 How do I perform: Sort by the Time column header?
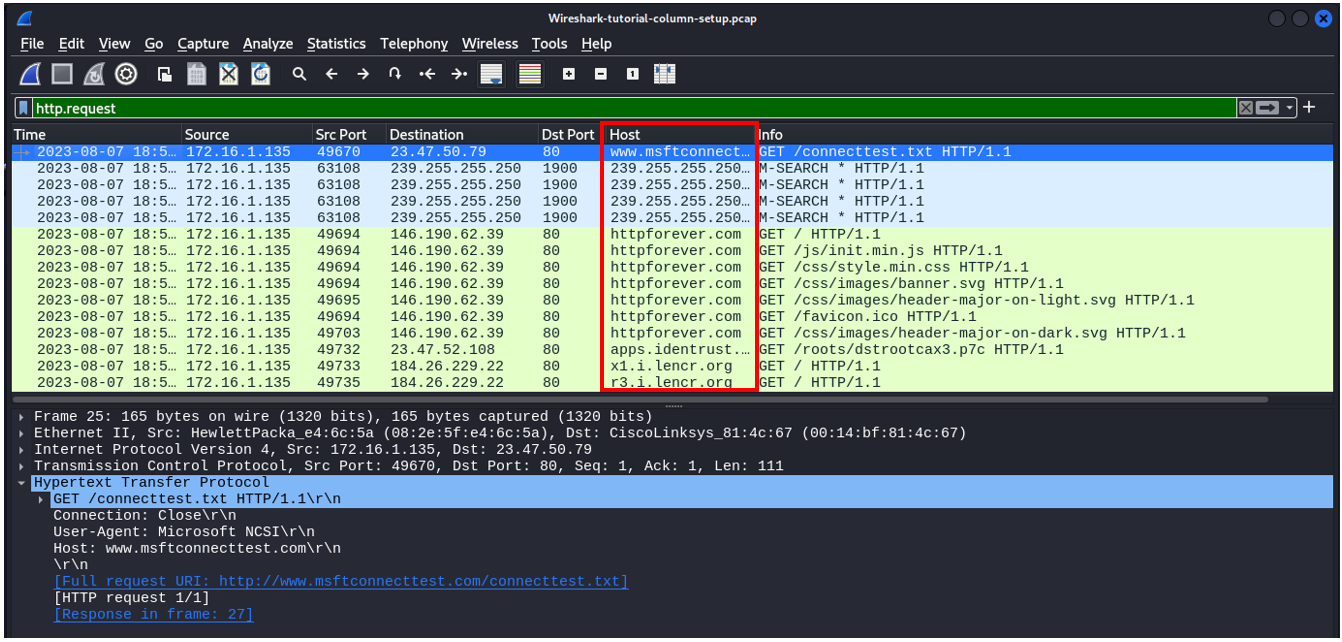point(97,134)
